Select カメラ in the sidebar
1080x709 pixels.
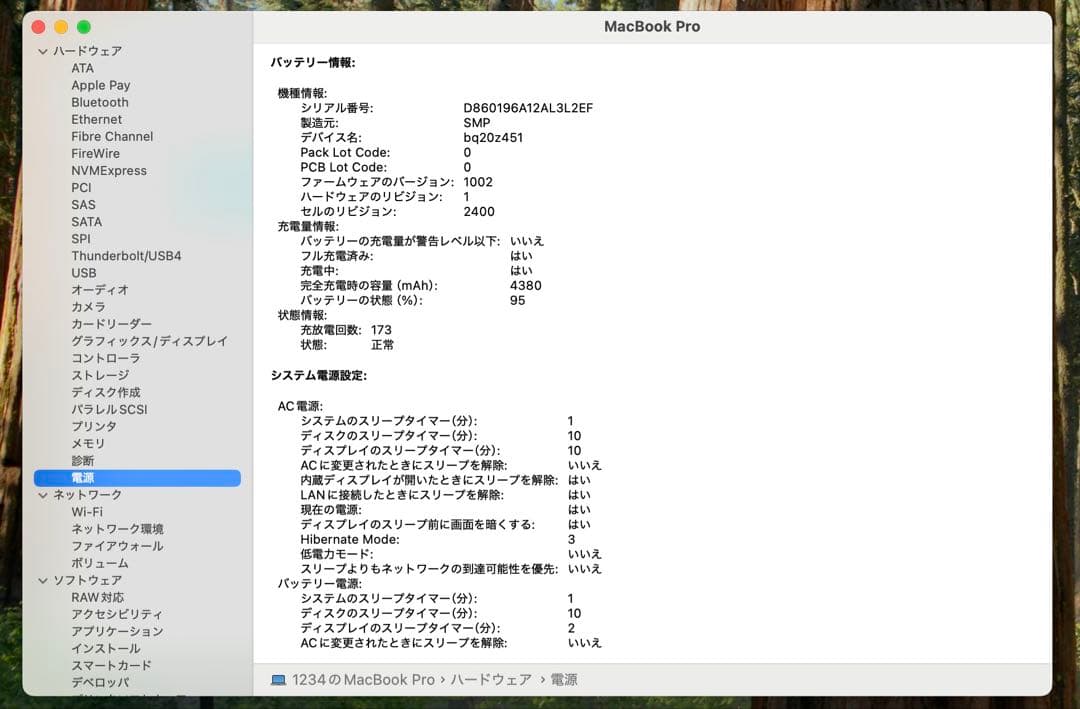click(x=88, y=307)
